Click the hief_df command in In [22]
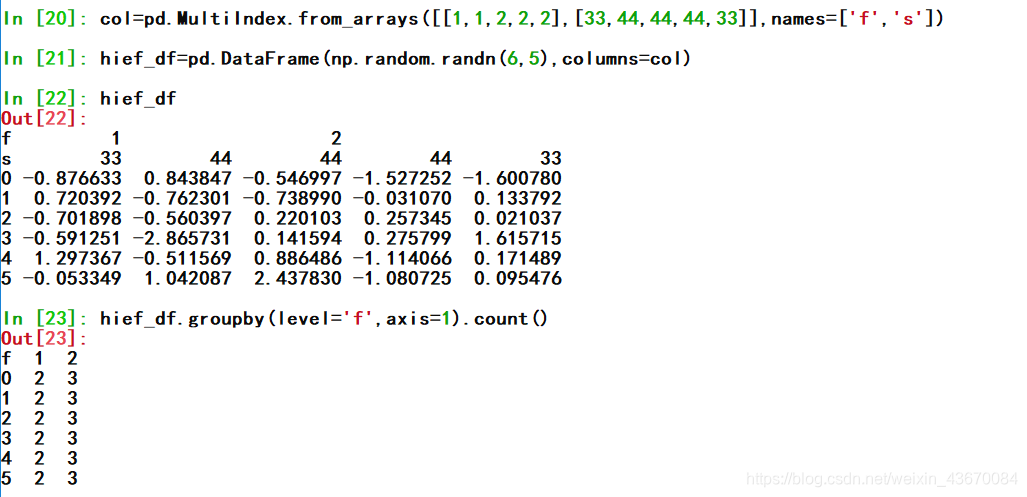Image resolution: width=1027 pixels, height=497 pixels. coord(138,99)
